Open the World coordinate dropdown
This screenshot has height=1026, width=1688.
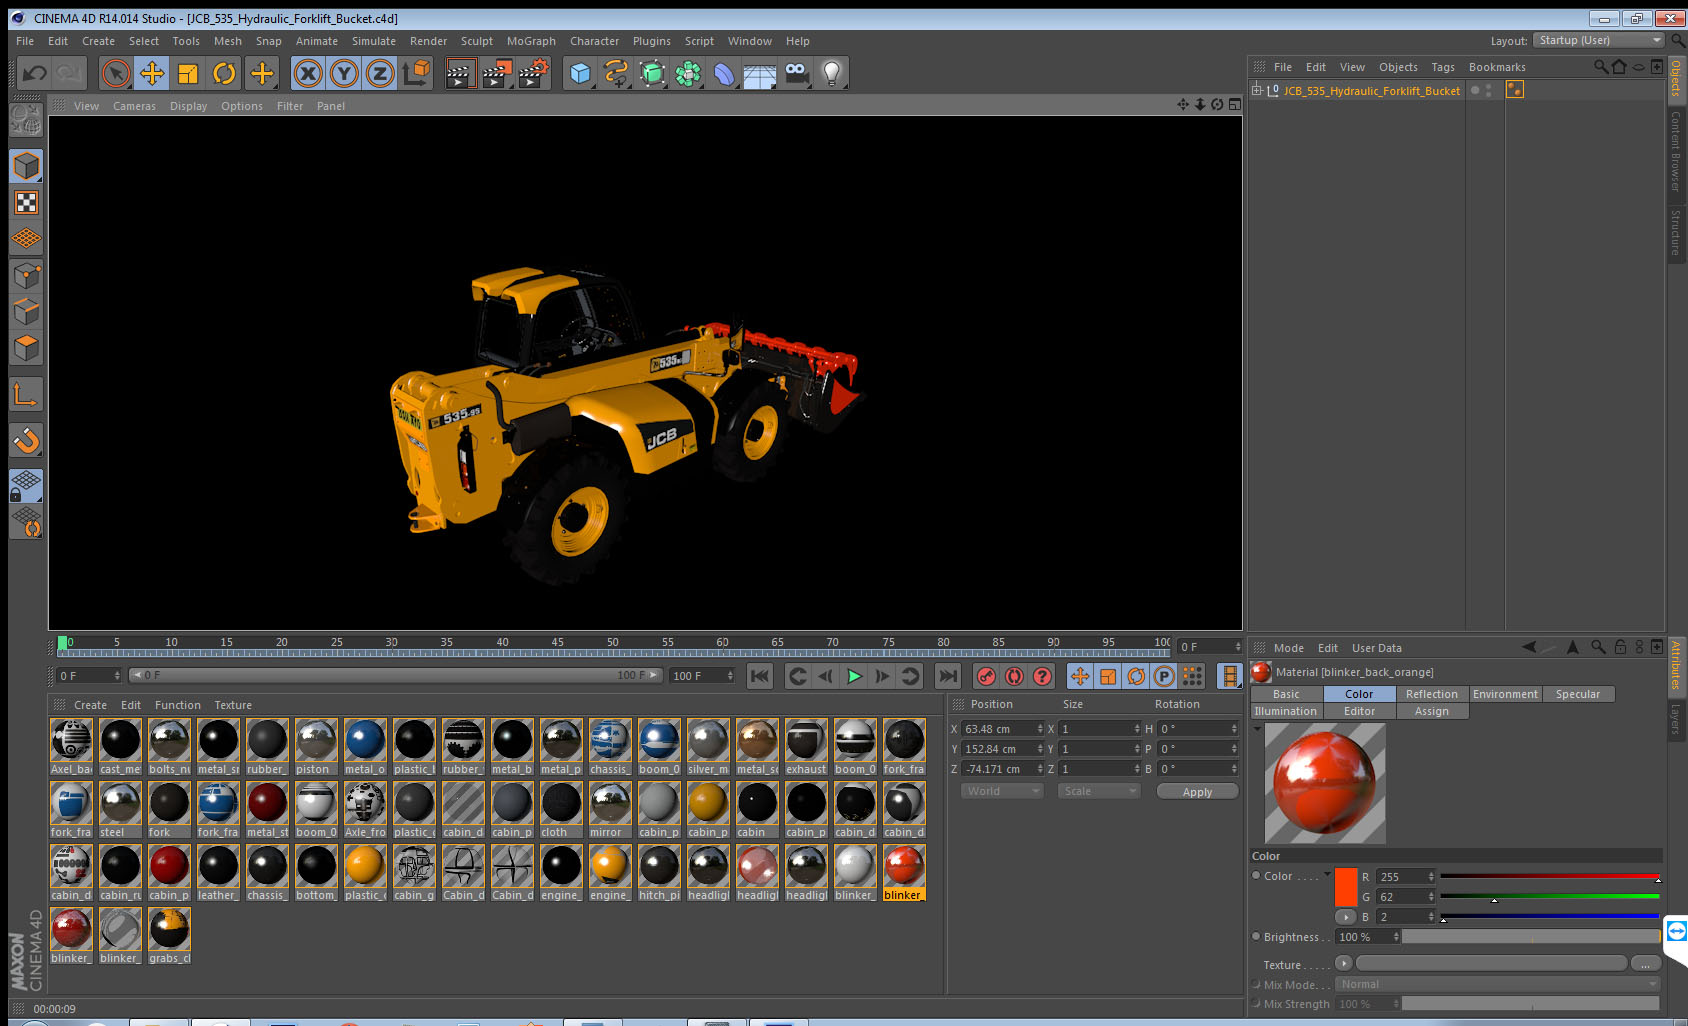click(1002, 791)
